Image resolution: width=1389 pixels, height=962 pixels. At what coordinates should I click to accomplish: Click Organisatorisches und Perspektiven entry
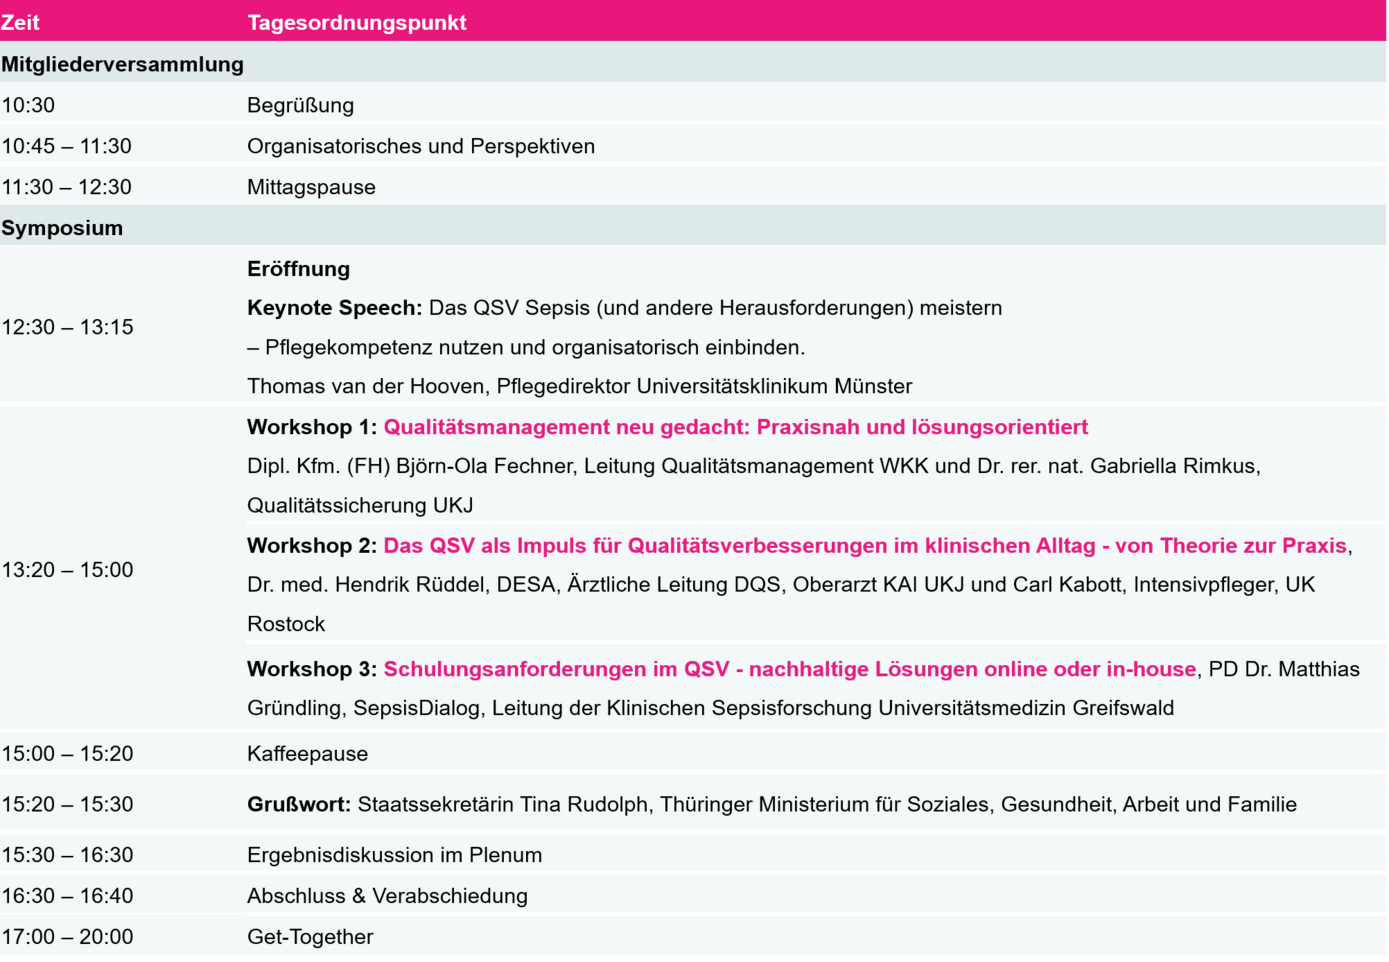click(x=420, y=146)
